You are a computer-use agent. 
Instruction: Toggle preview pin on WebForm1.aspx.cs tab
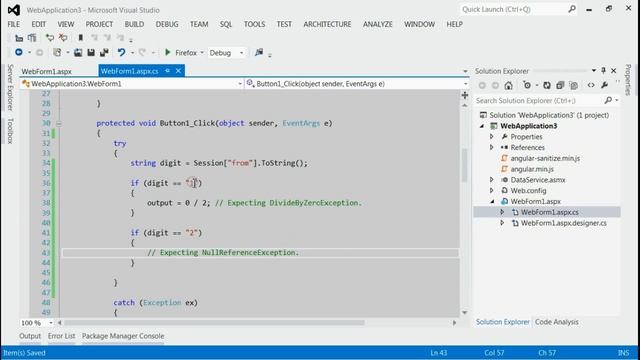pyautogui.click(x=167, y=71)
